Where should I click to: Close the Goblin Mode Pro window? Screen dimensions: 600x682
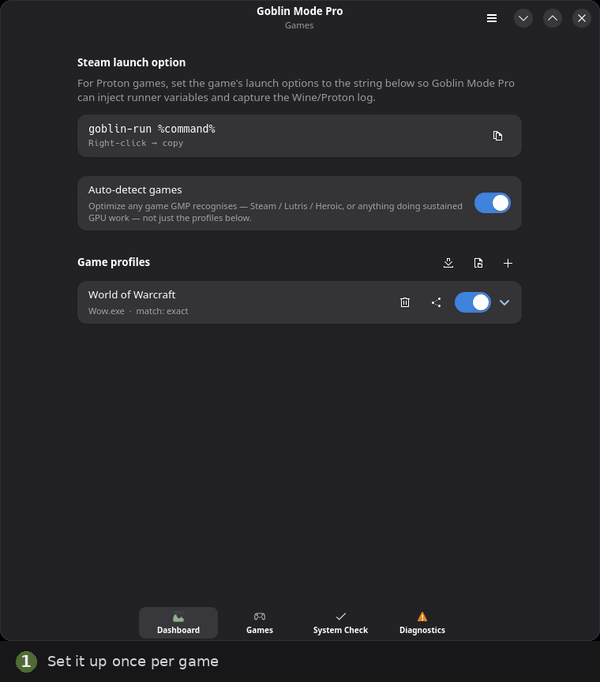point(581,18)
